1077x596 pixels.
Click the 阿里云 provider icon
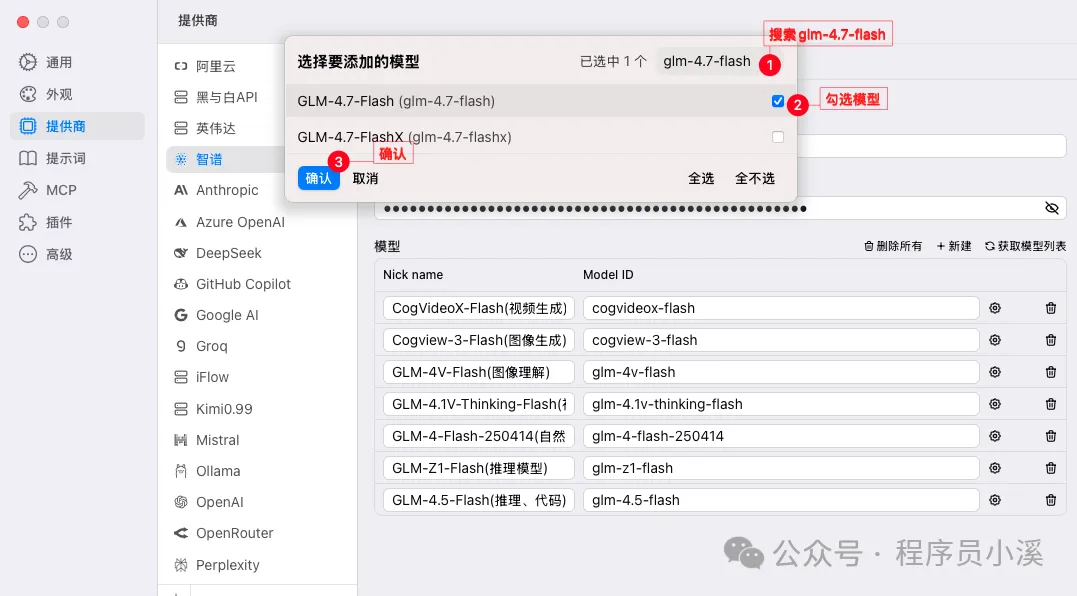click(x=181, y=66)
